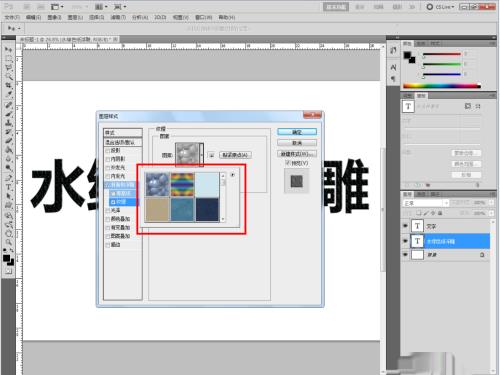Select the Lasso tool
This screenshot has width=500, height=375.
(8, 68)
